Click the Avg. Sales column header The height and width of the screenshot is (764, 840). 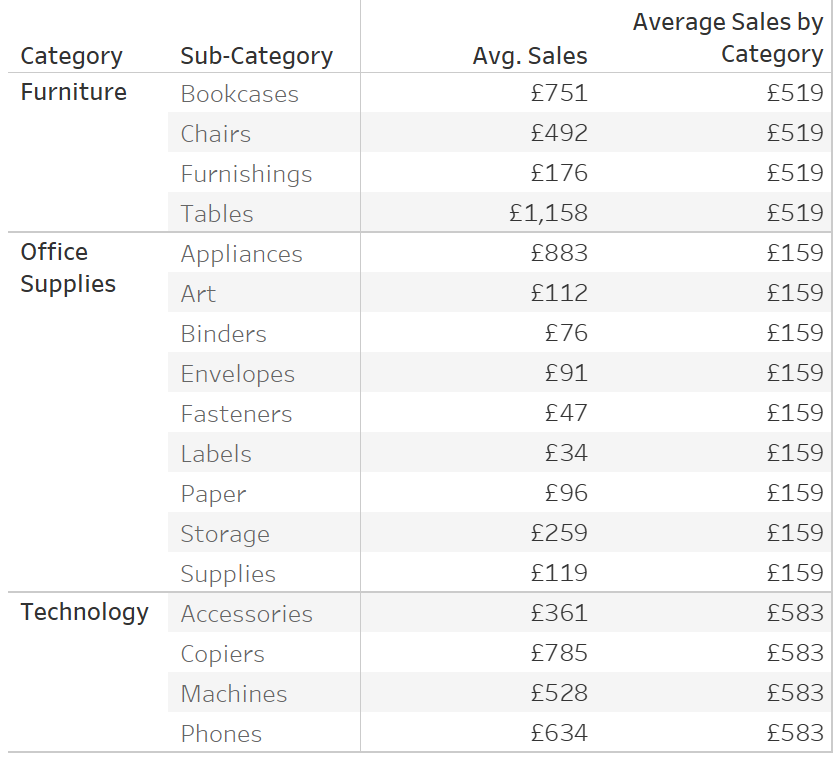[x=530, y=56]
